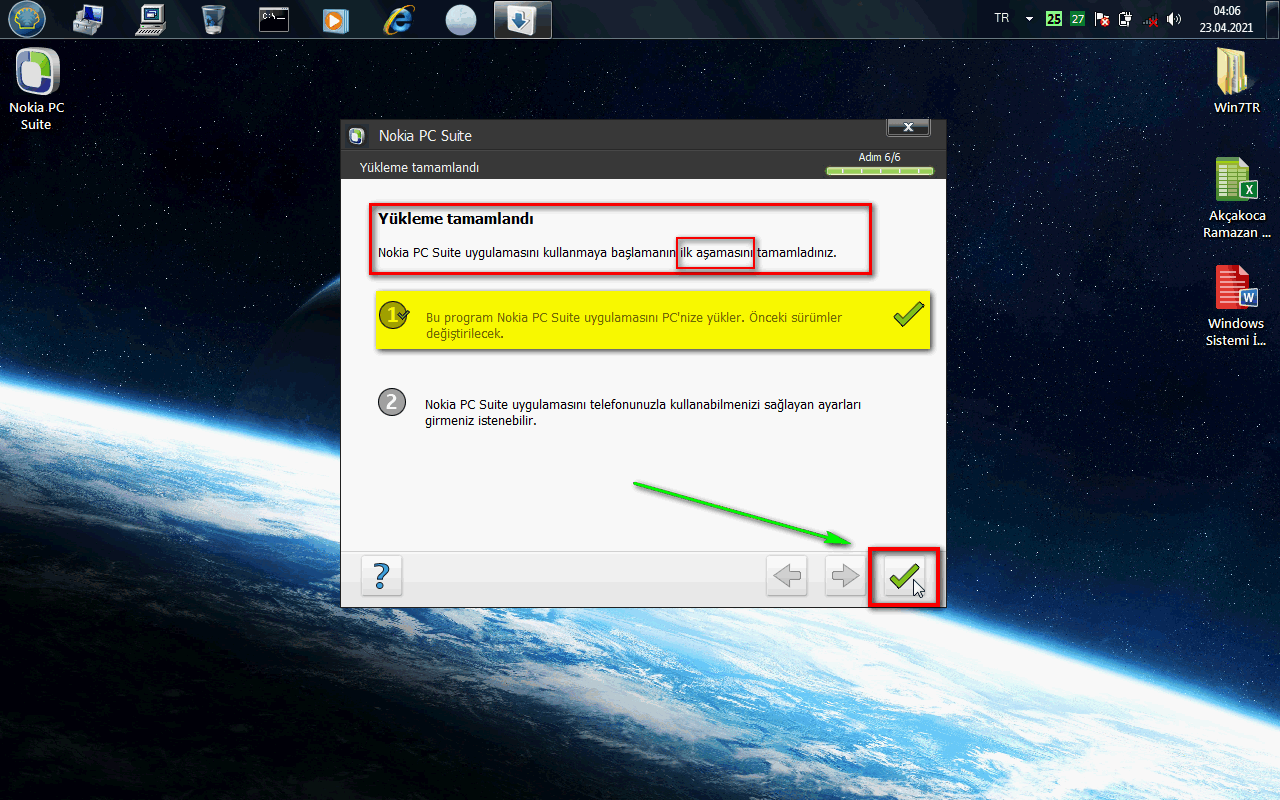
Task: Click the step 1 numbered circle
Action: [x=391, y=316]
